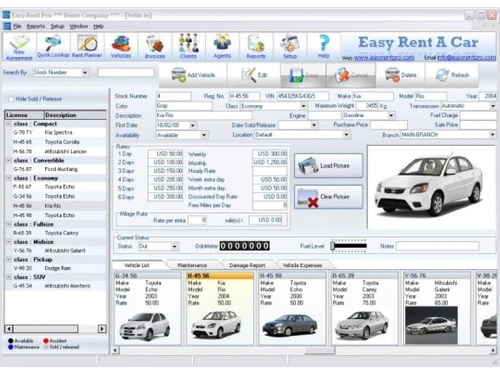Open the Invoices section

[x=155, y=47]
